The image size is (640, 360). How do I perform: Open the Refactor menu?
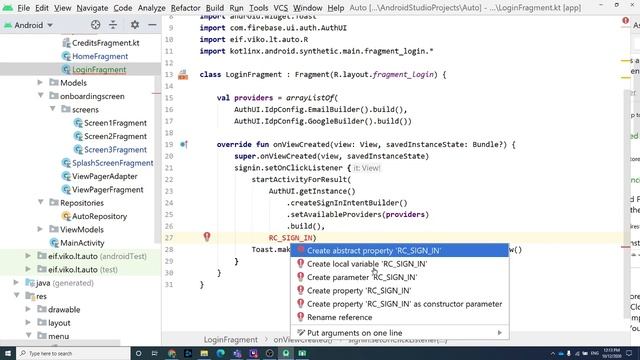185,8
